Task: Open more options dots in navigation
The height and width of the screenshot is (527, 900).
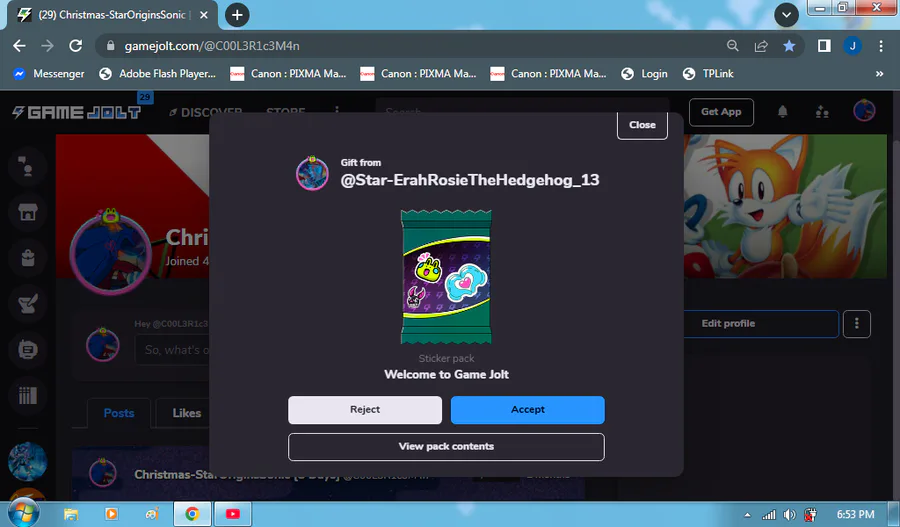Action: (337, 110)
